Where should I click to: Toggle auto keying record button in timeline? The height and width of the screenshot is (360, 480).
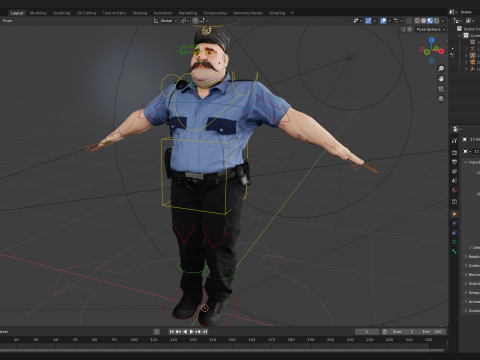(x=156, y=331)
